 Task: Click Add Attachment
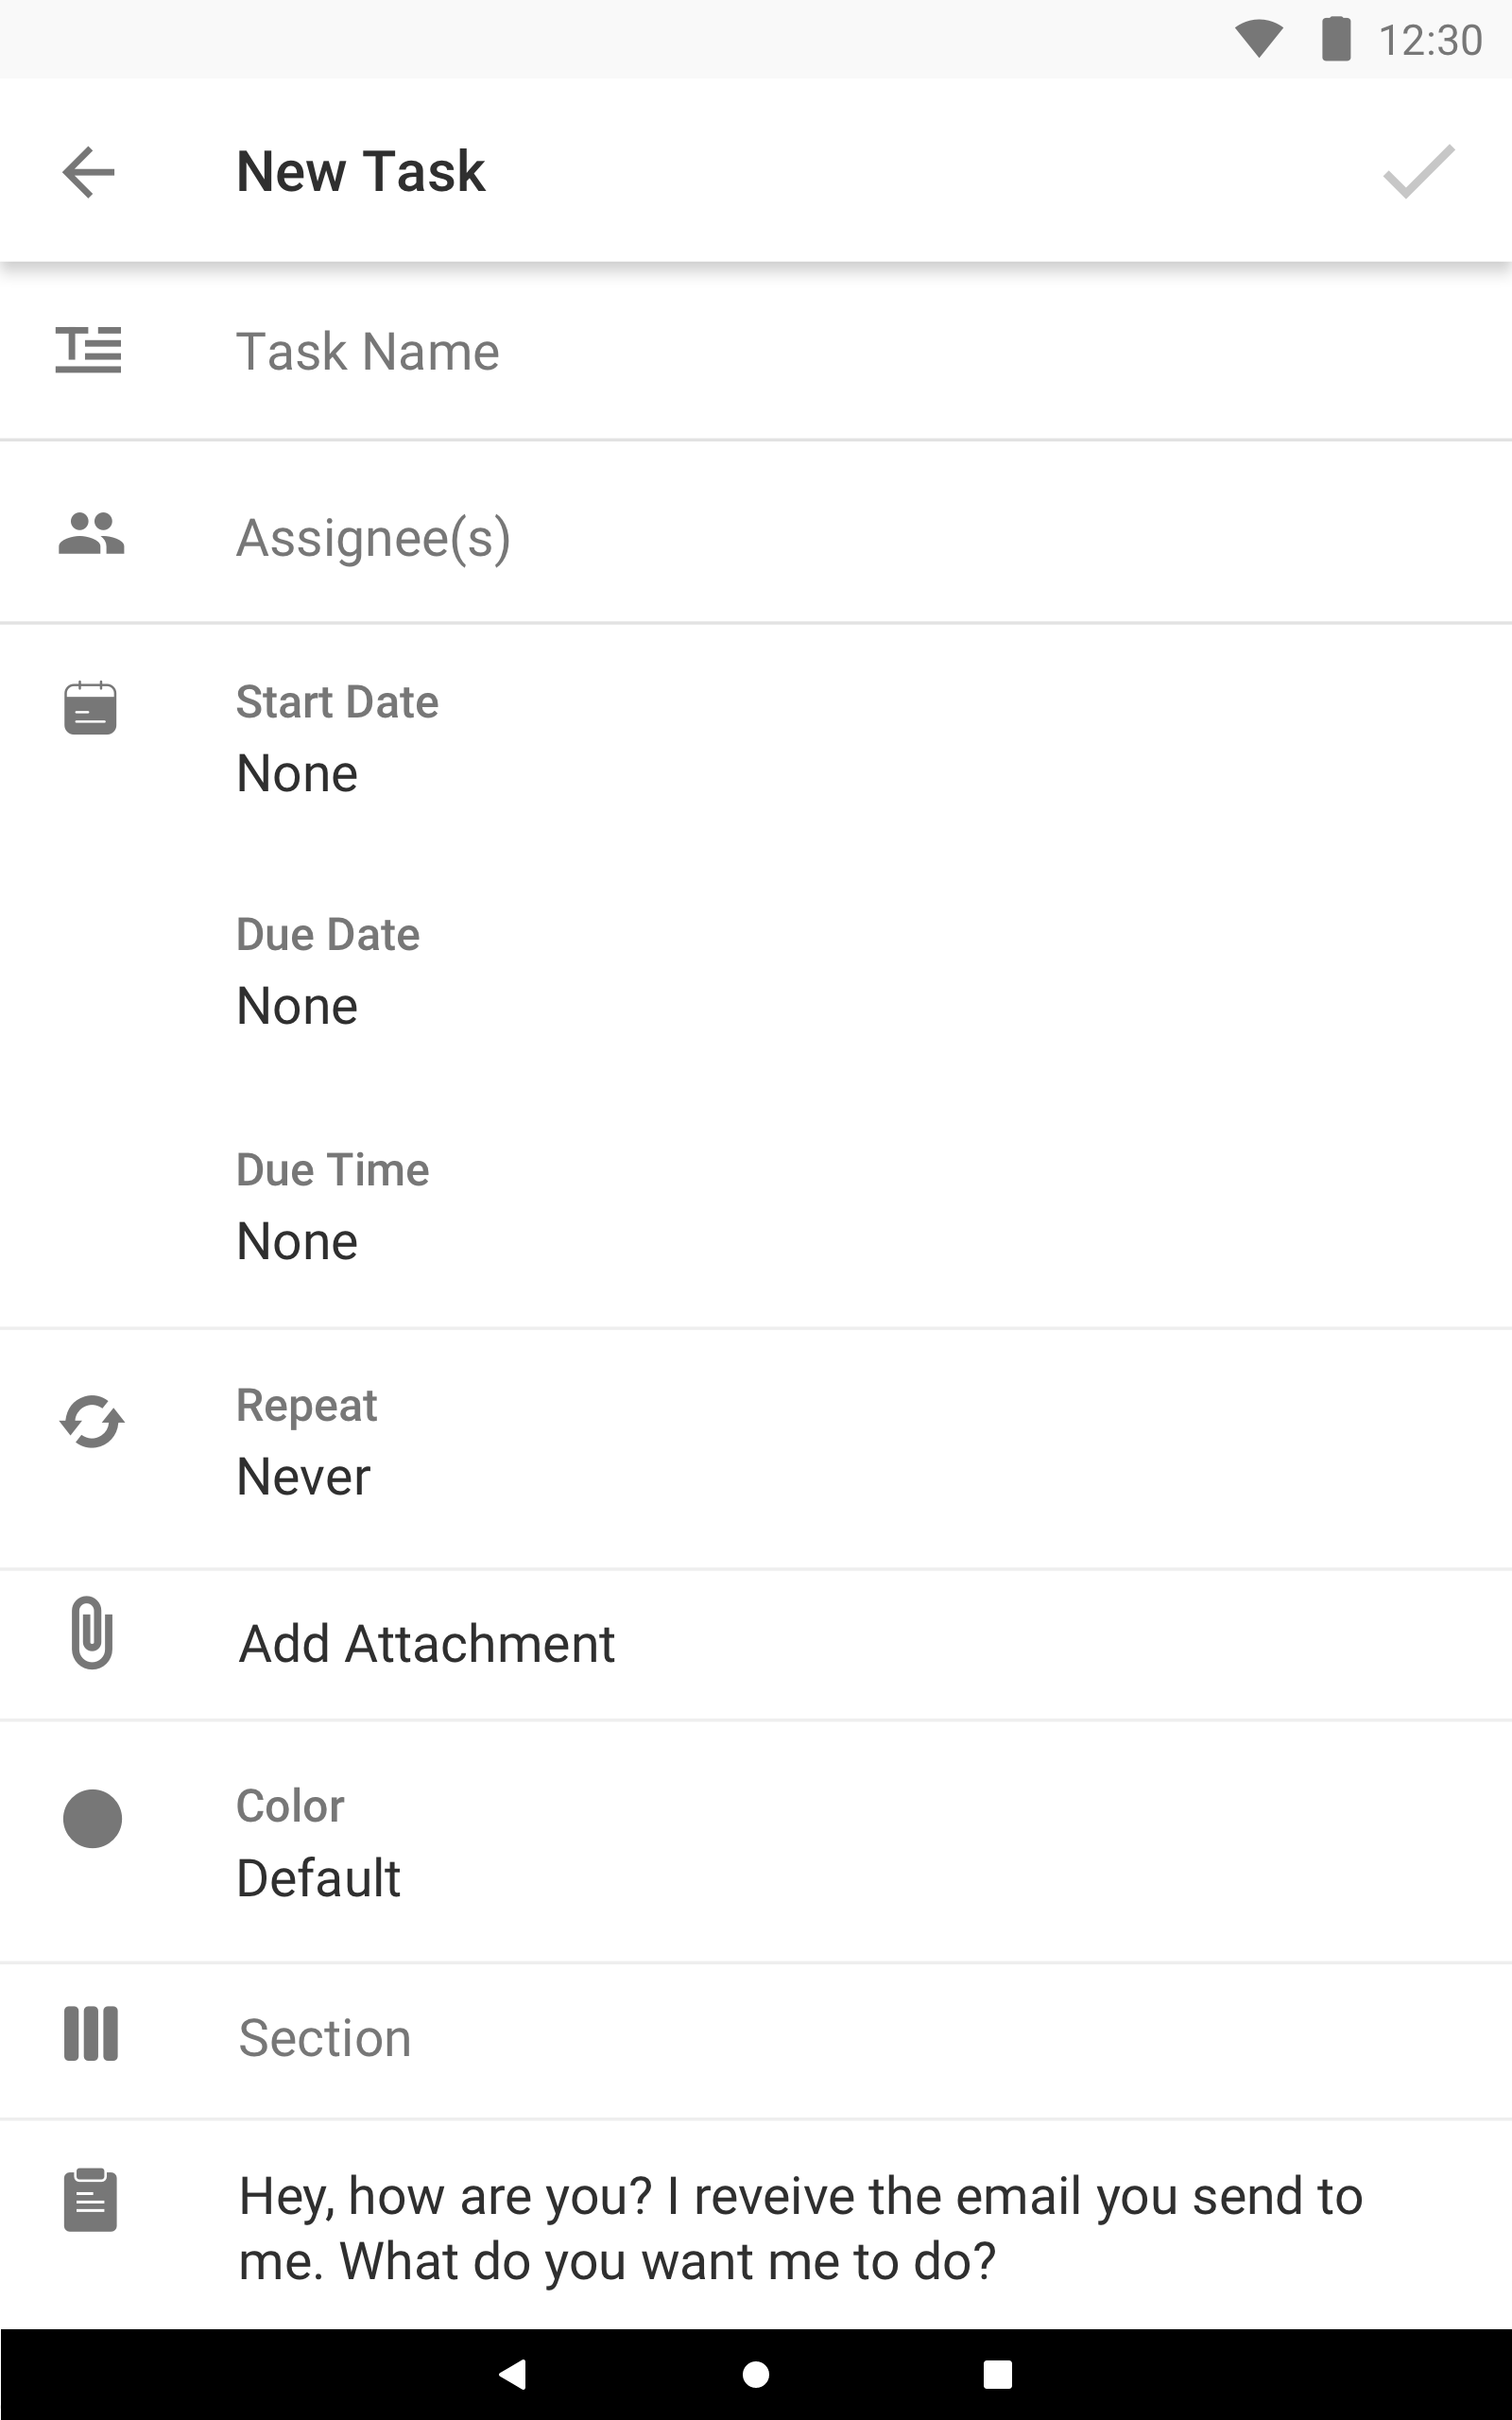(427, 1644)
